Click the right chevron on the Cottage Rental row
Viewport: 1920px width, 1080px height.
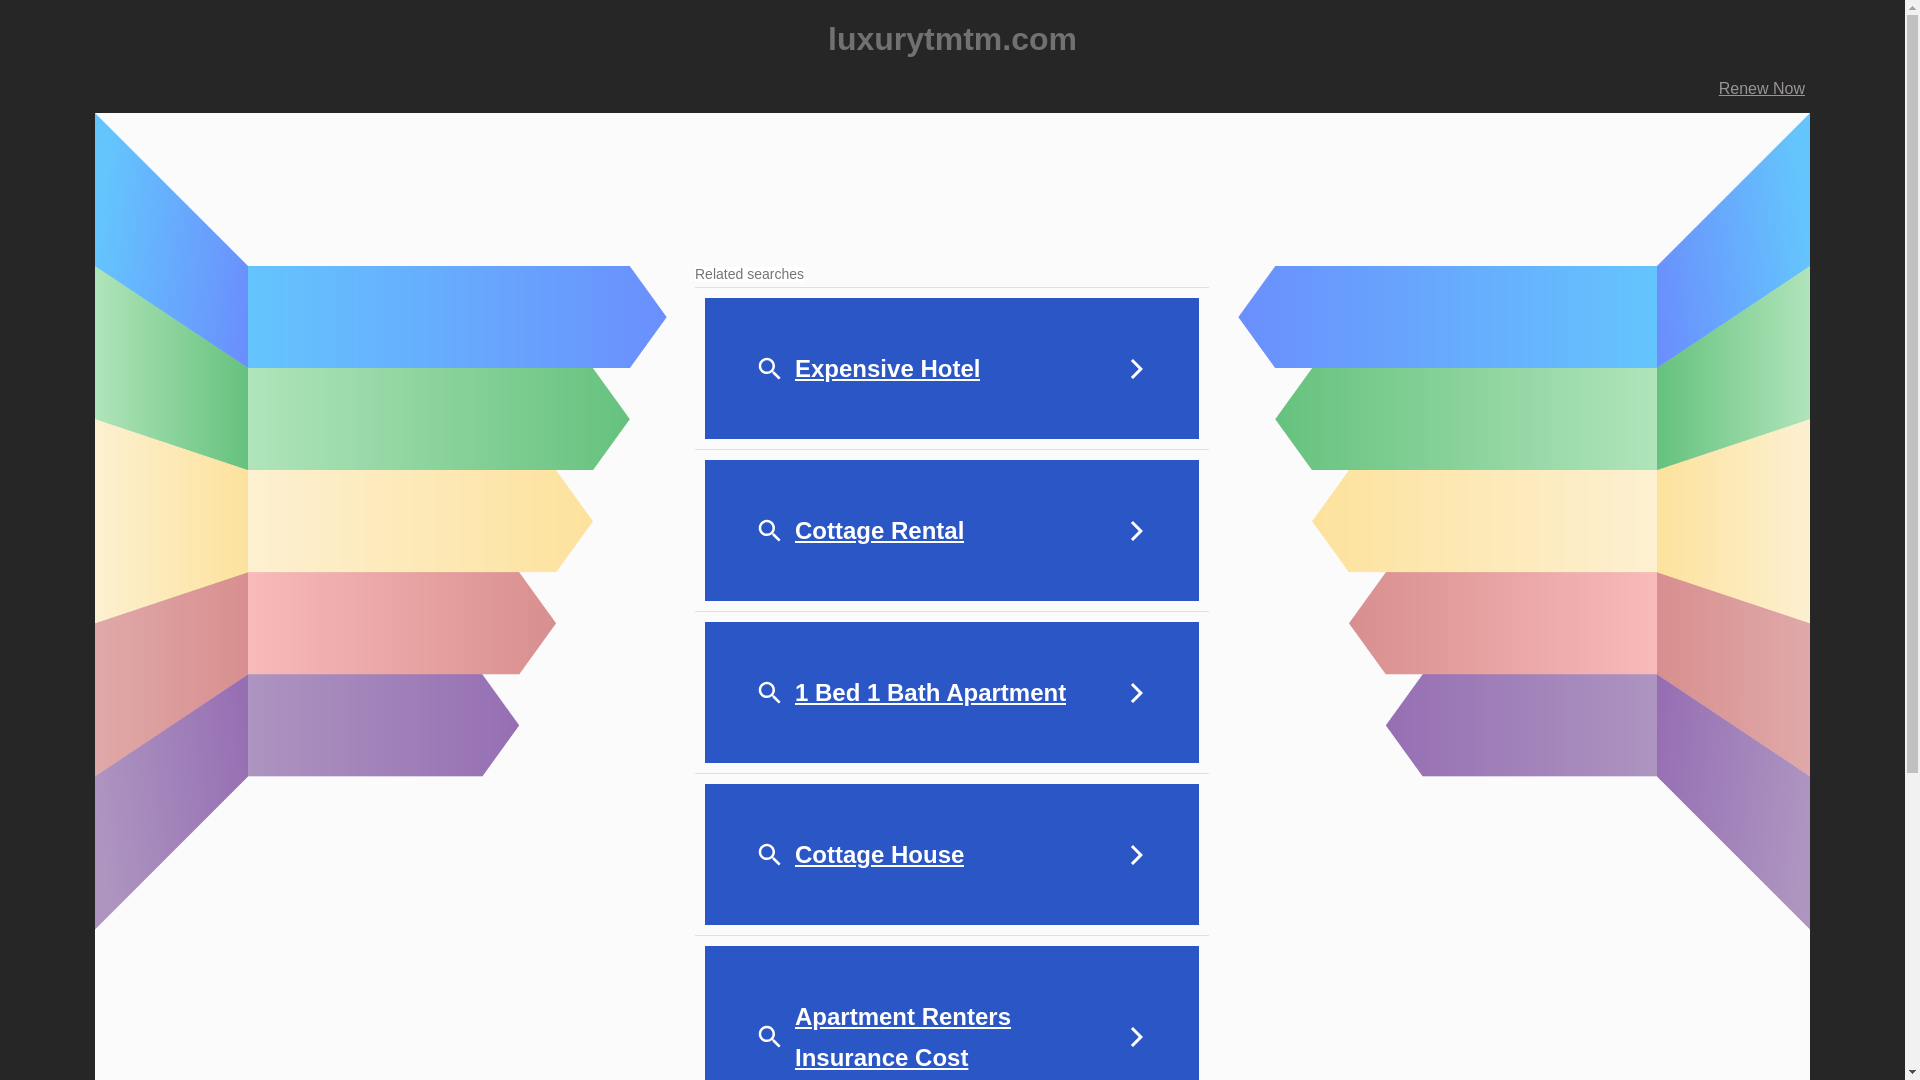pos(1136,531)
